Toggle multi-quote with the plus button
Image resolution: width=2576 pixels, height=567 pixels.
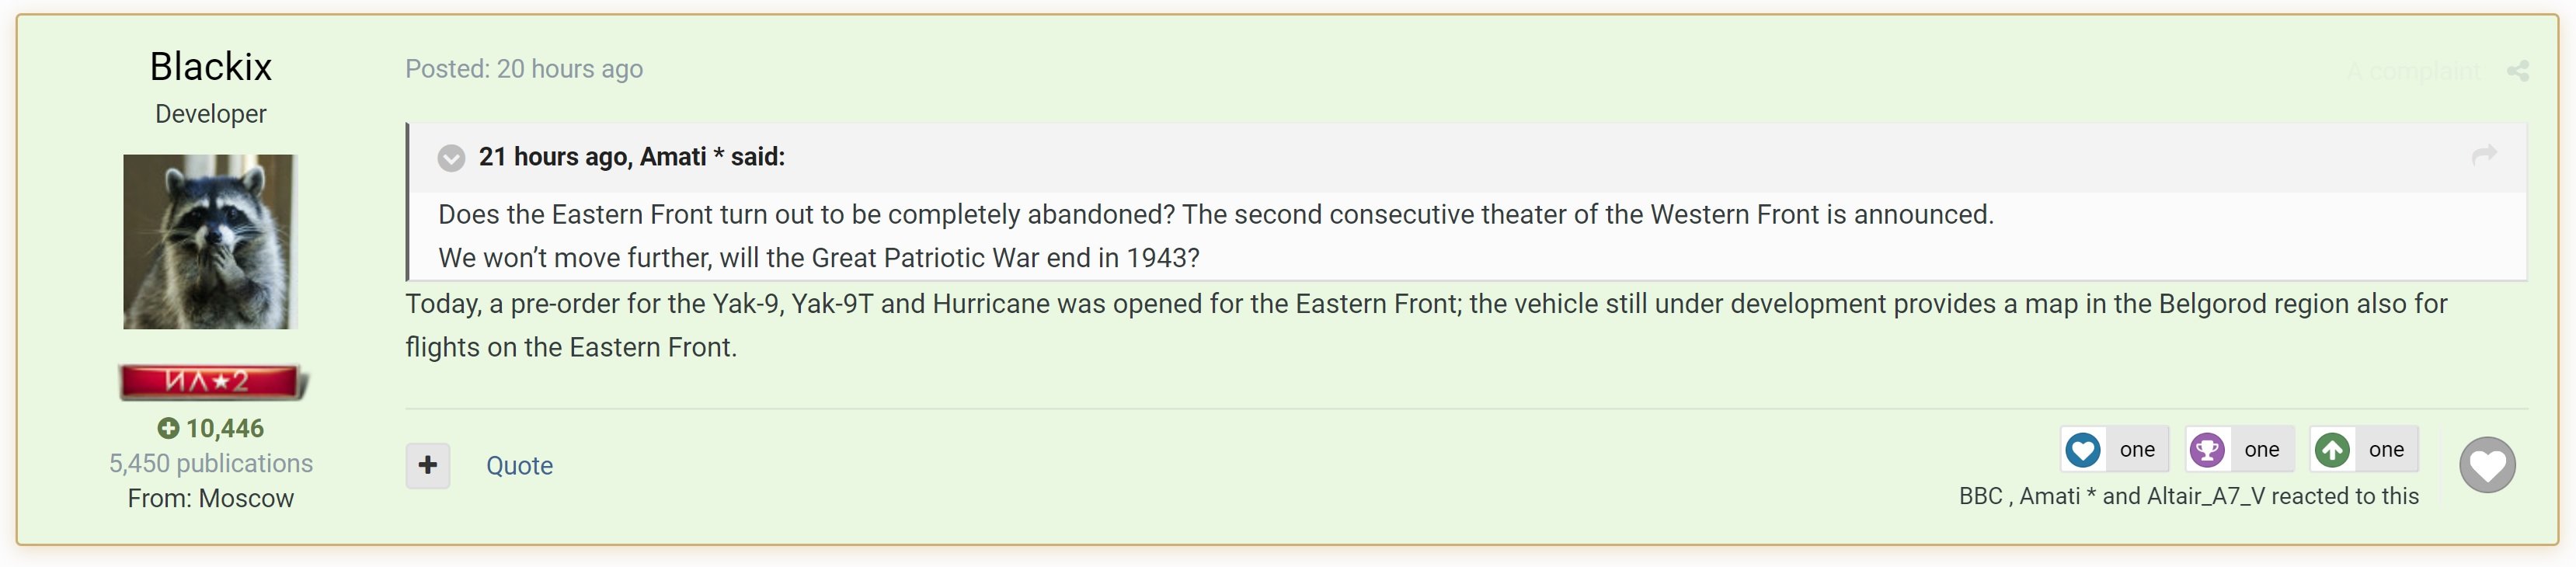(428, 465)
